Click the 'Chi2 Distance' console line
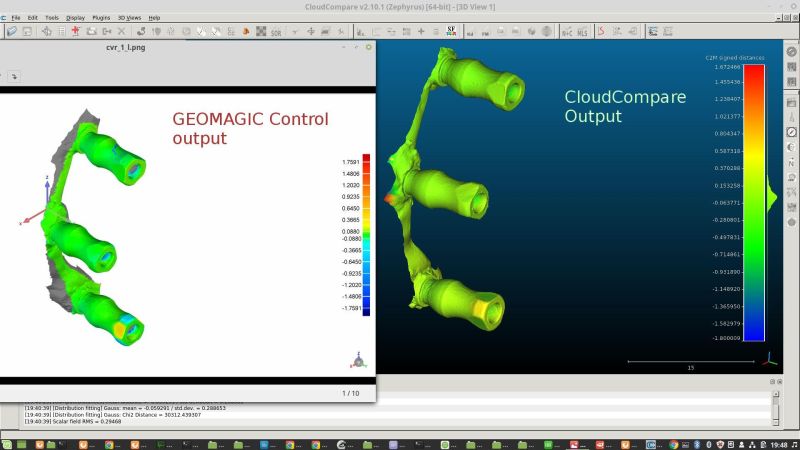The height and width of the screenshot is (450, 800). 113,415
